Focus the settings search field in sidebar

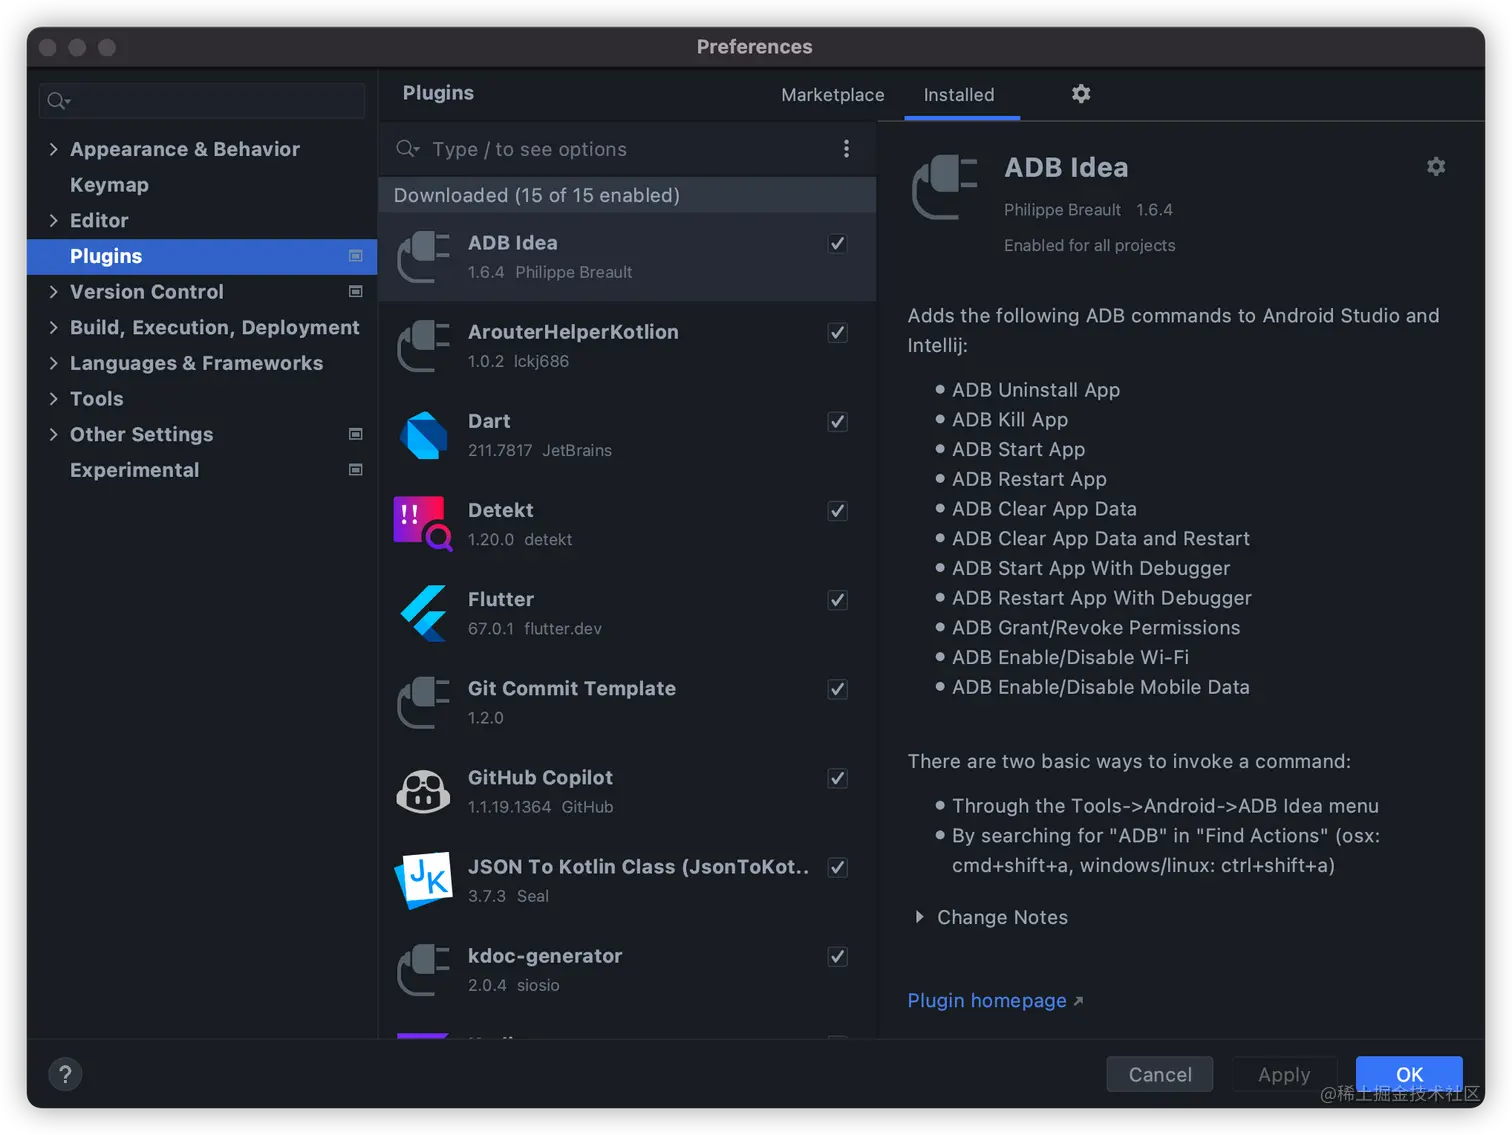pos(202,101)
